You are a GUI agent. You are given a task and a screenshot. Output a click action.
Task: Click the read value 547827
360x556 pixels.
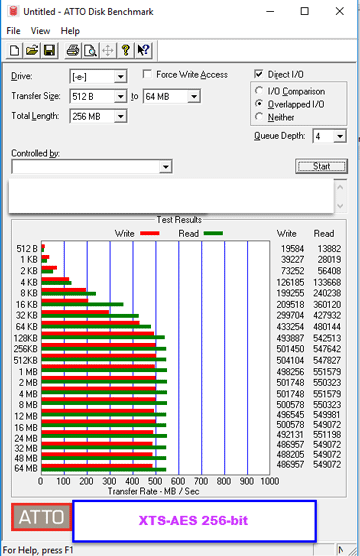pos(327,360)
